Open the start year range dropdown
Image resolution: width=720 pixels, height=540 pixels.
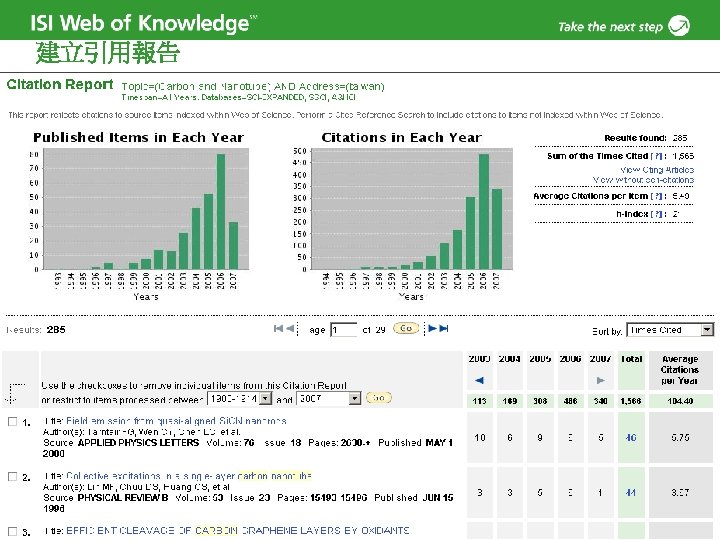click(x=240, y=398)
